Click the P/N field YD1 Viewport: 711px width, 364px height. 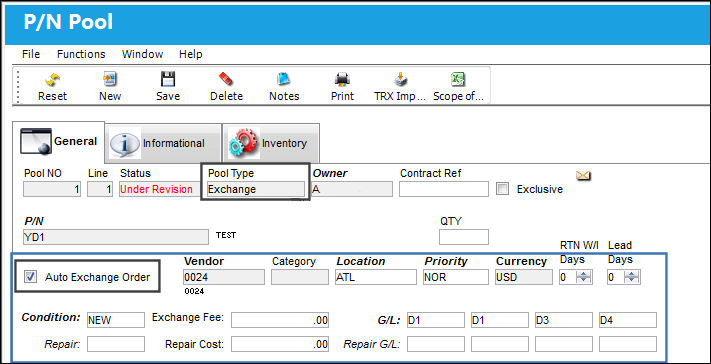(116, 237)
